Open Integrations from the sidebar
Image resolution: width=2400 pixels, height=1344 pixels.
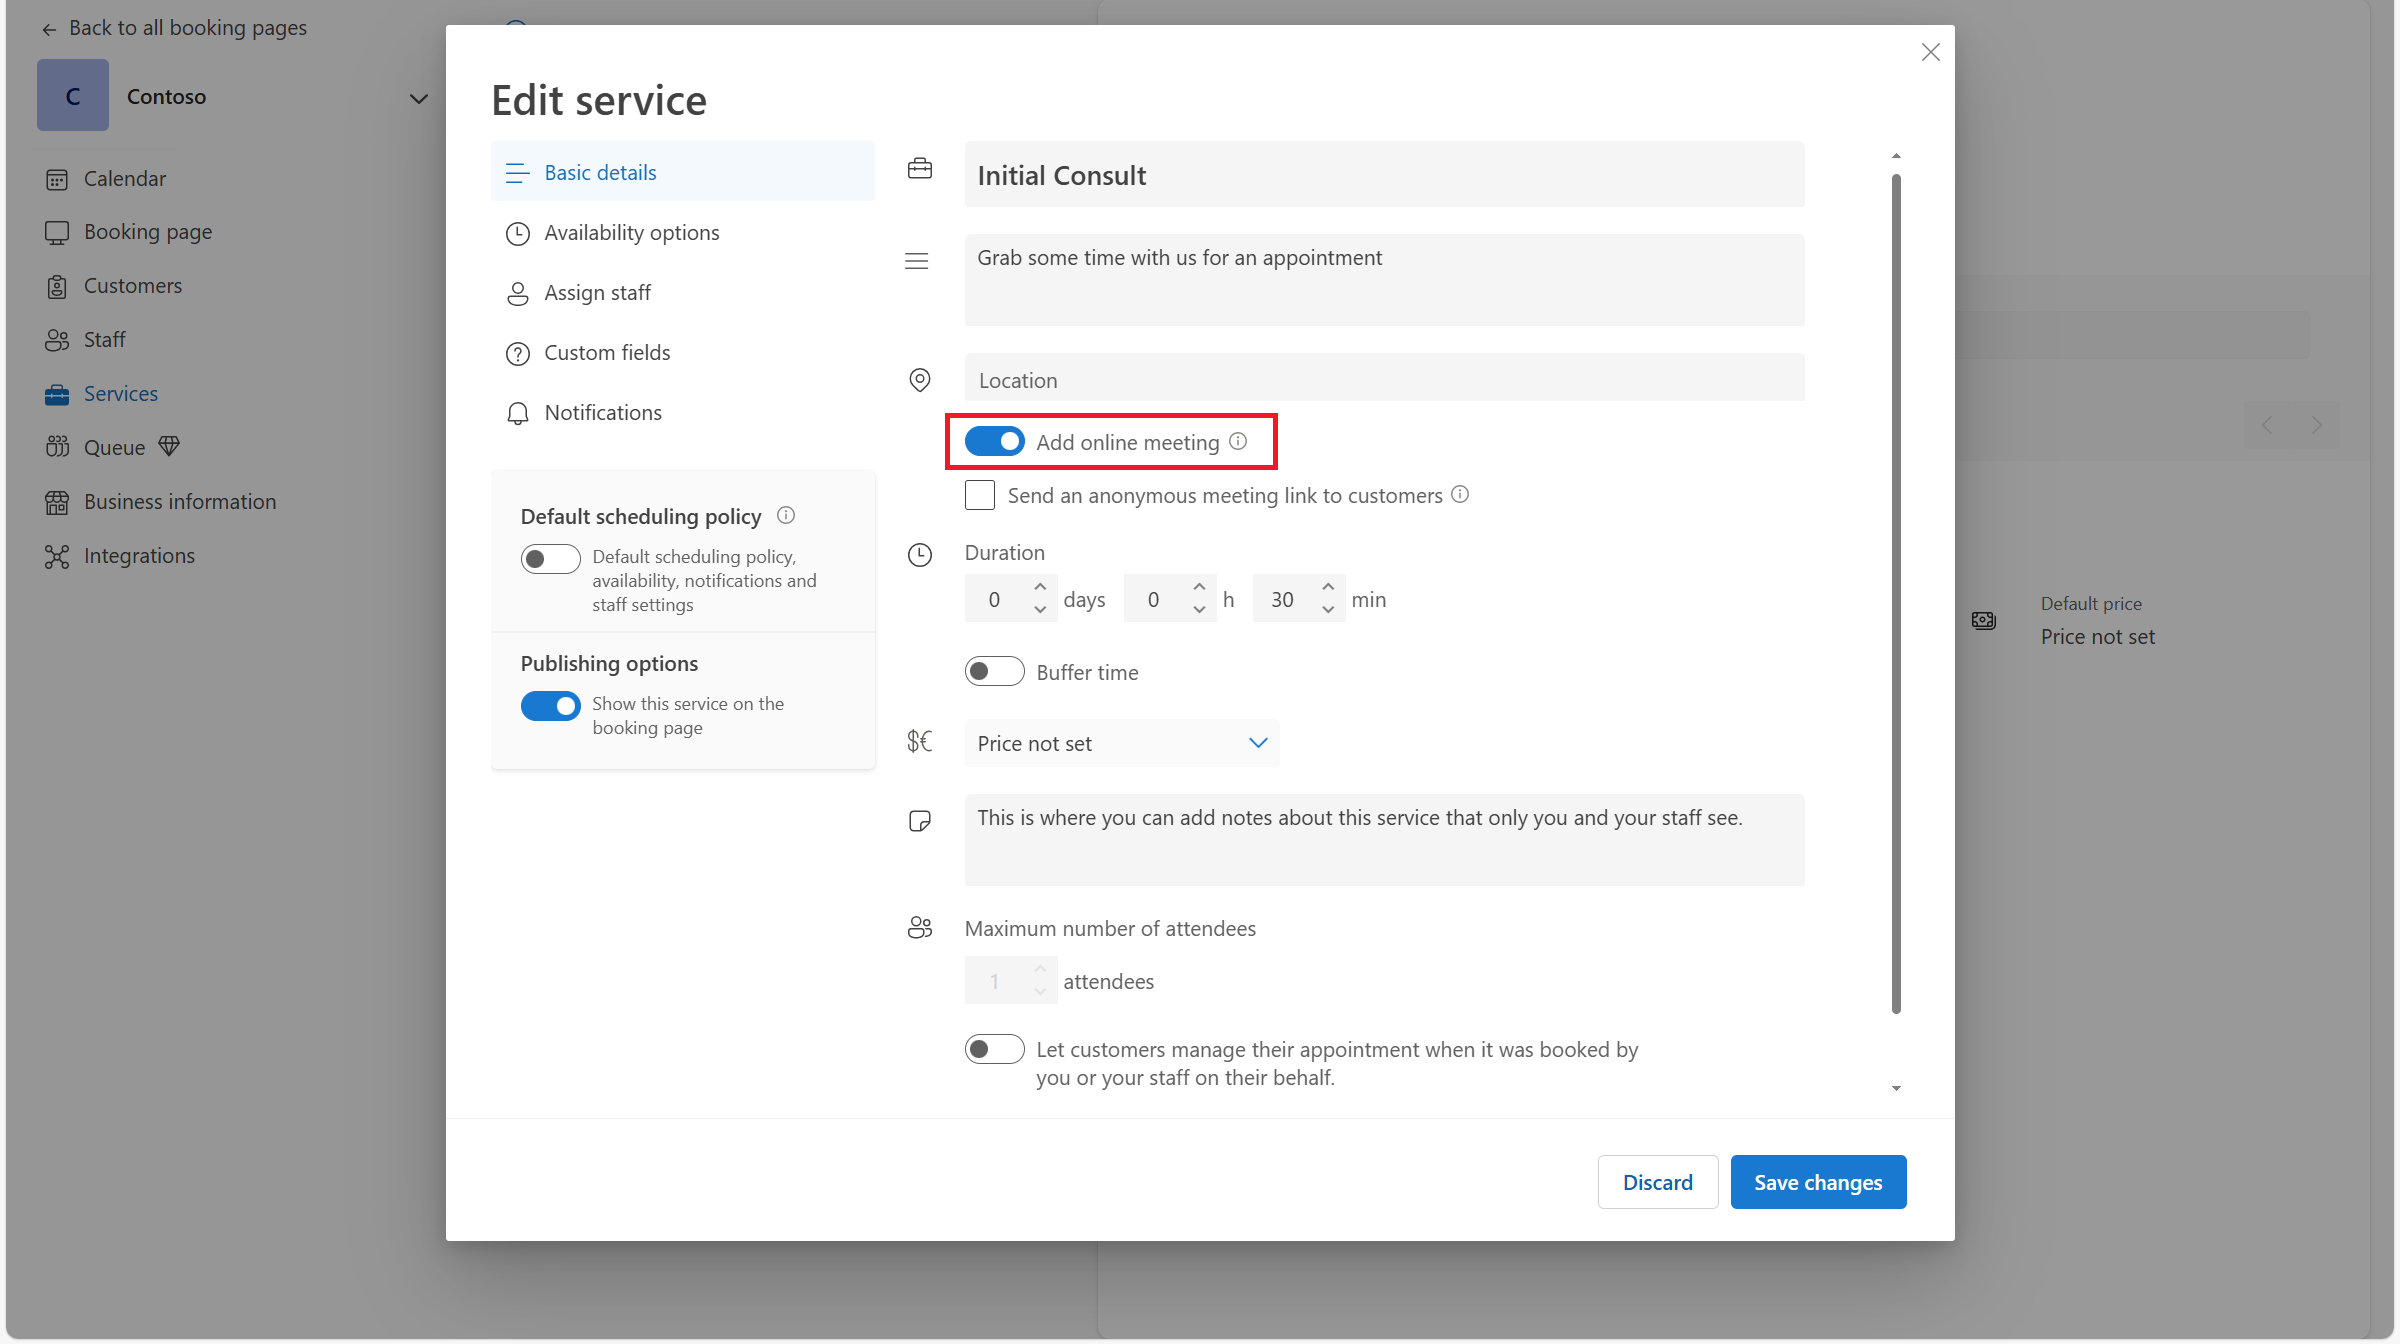(x=139, y=555)
